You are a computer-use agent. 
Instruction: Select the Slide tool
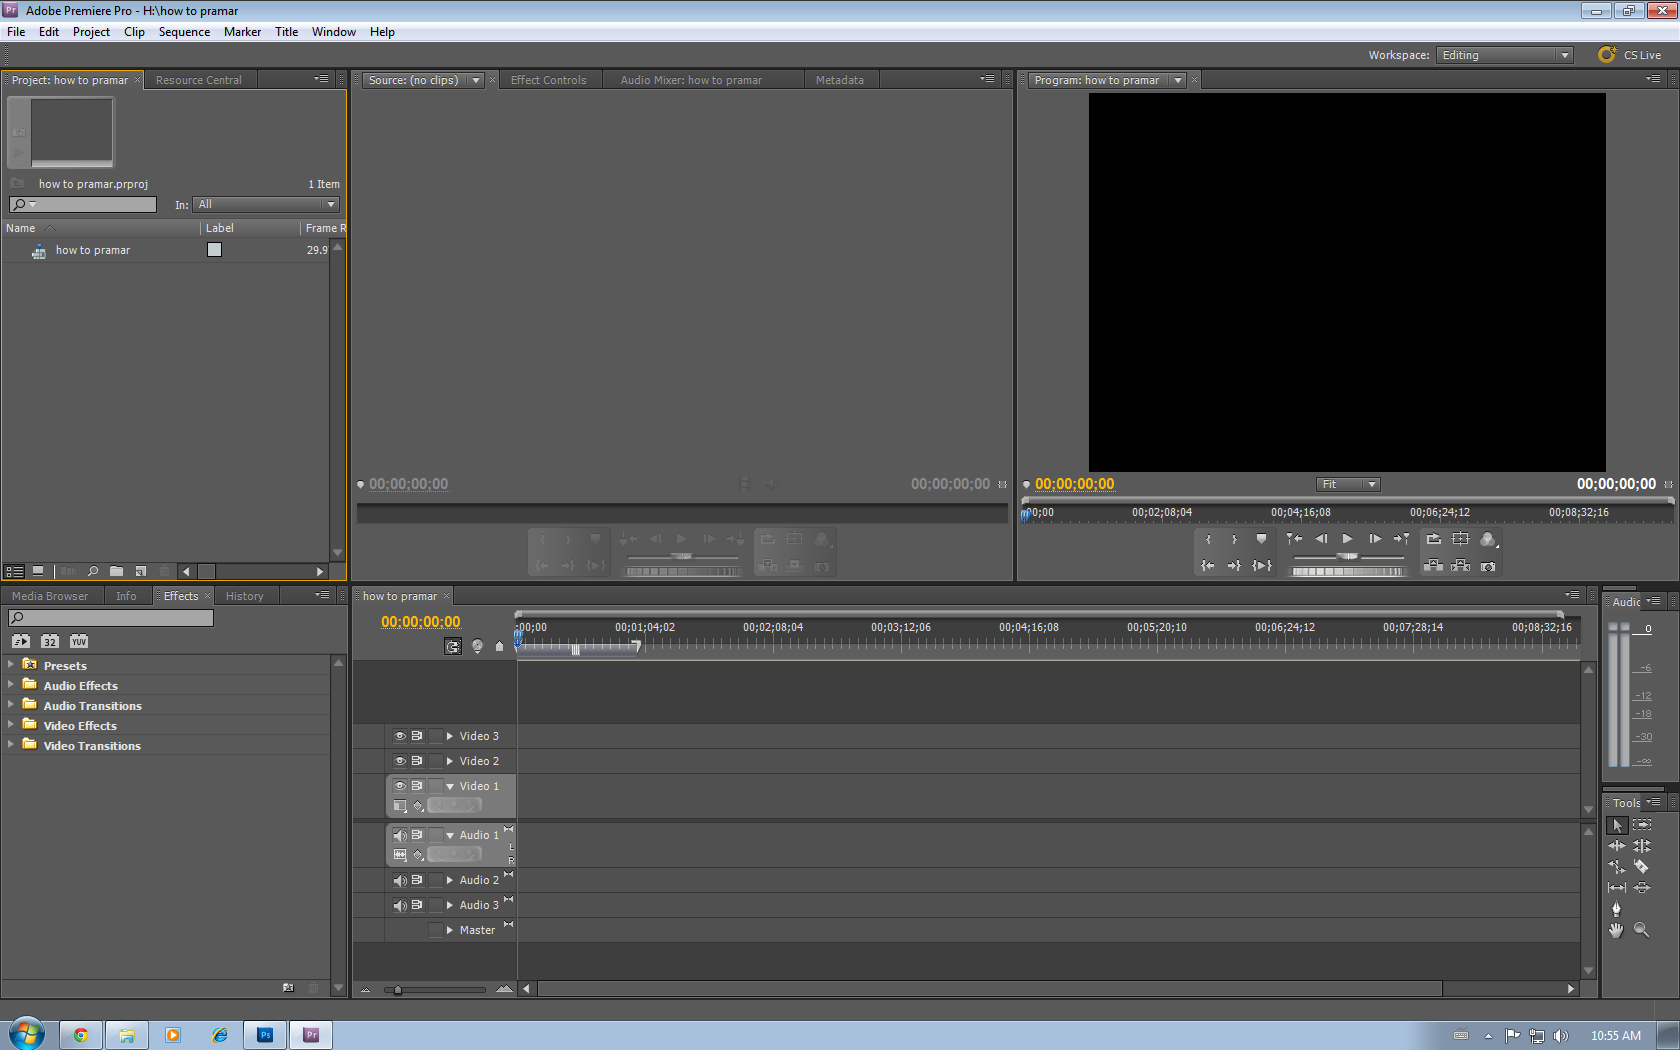tap(1642, 888)
